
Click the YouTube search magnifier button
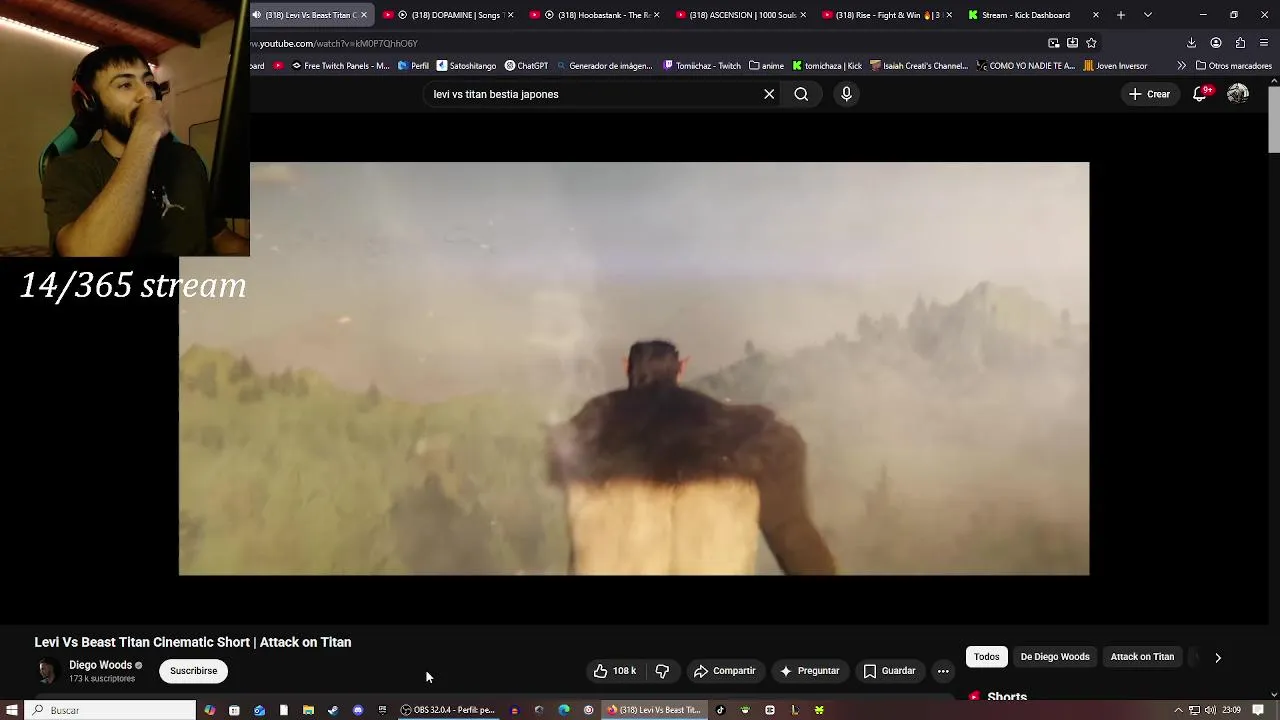click(801, 94)
